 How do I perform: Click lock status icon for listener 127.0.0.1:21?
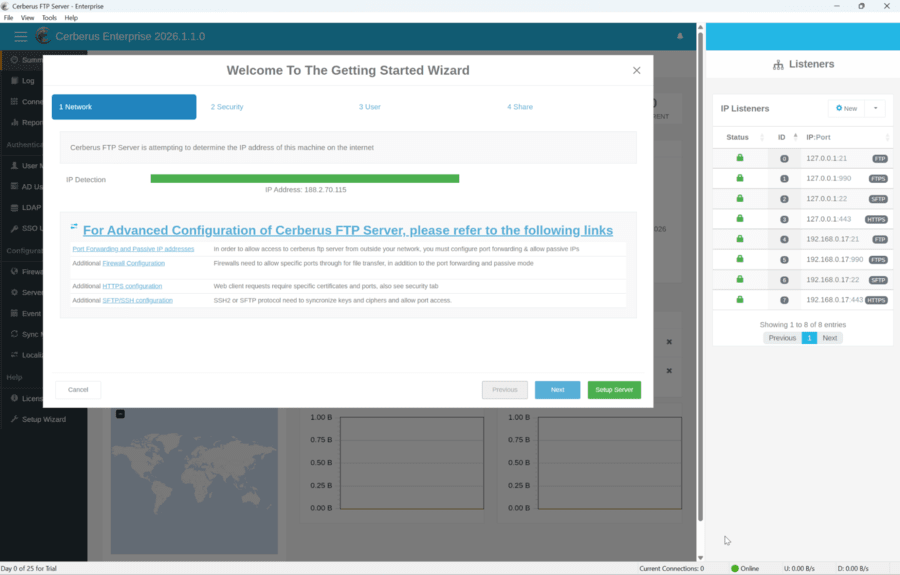[x=740, y=158]
